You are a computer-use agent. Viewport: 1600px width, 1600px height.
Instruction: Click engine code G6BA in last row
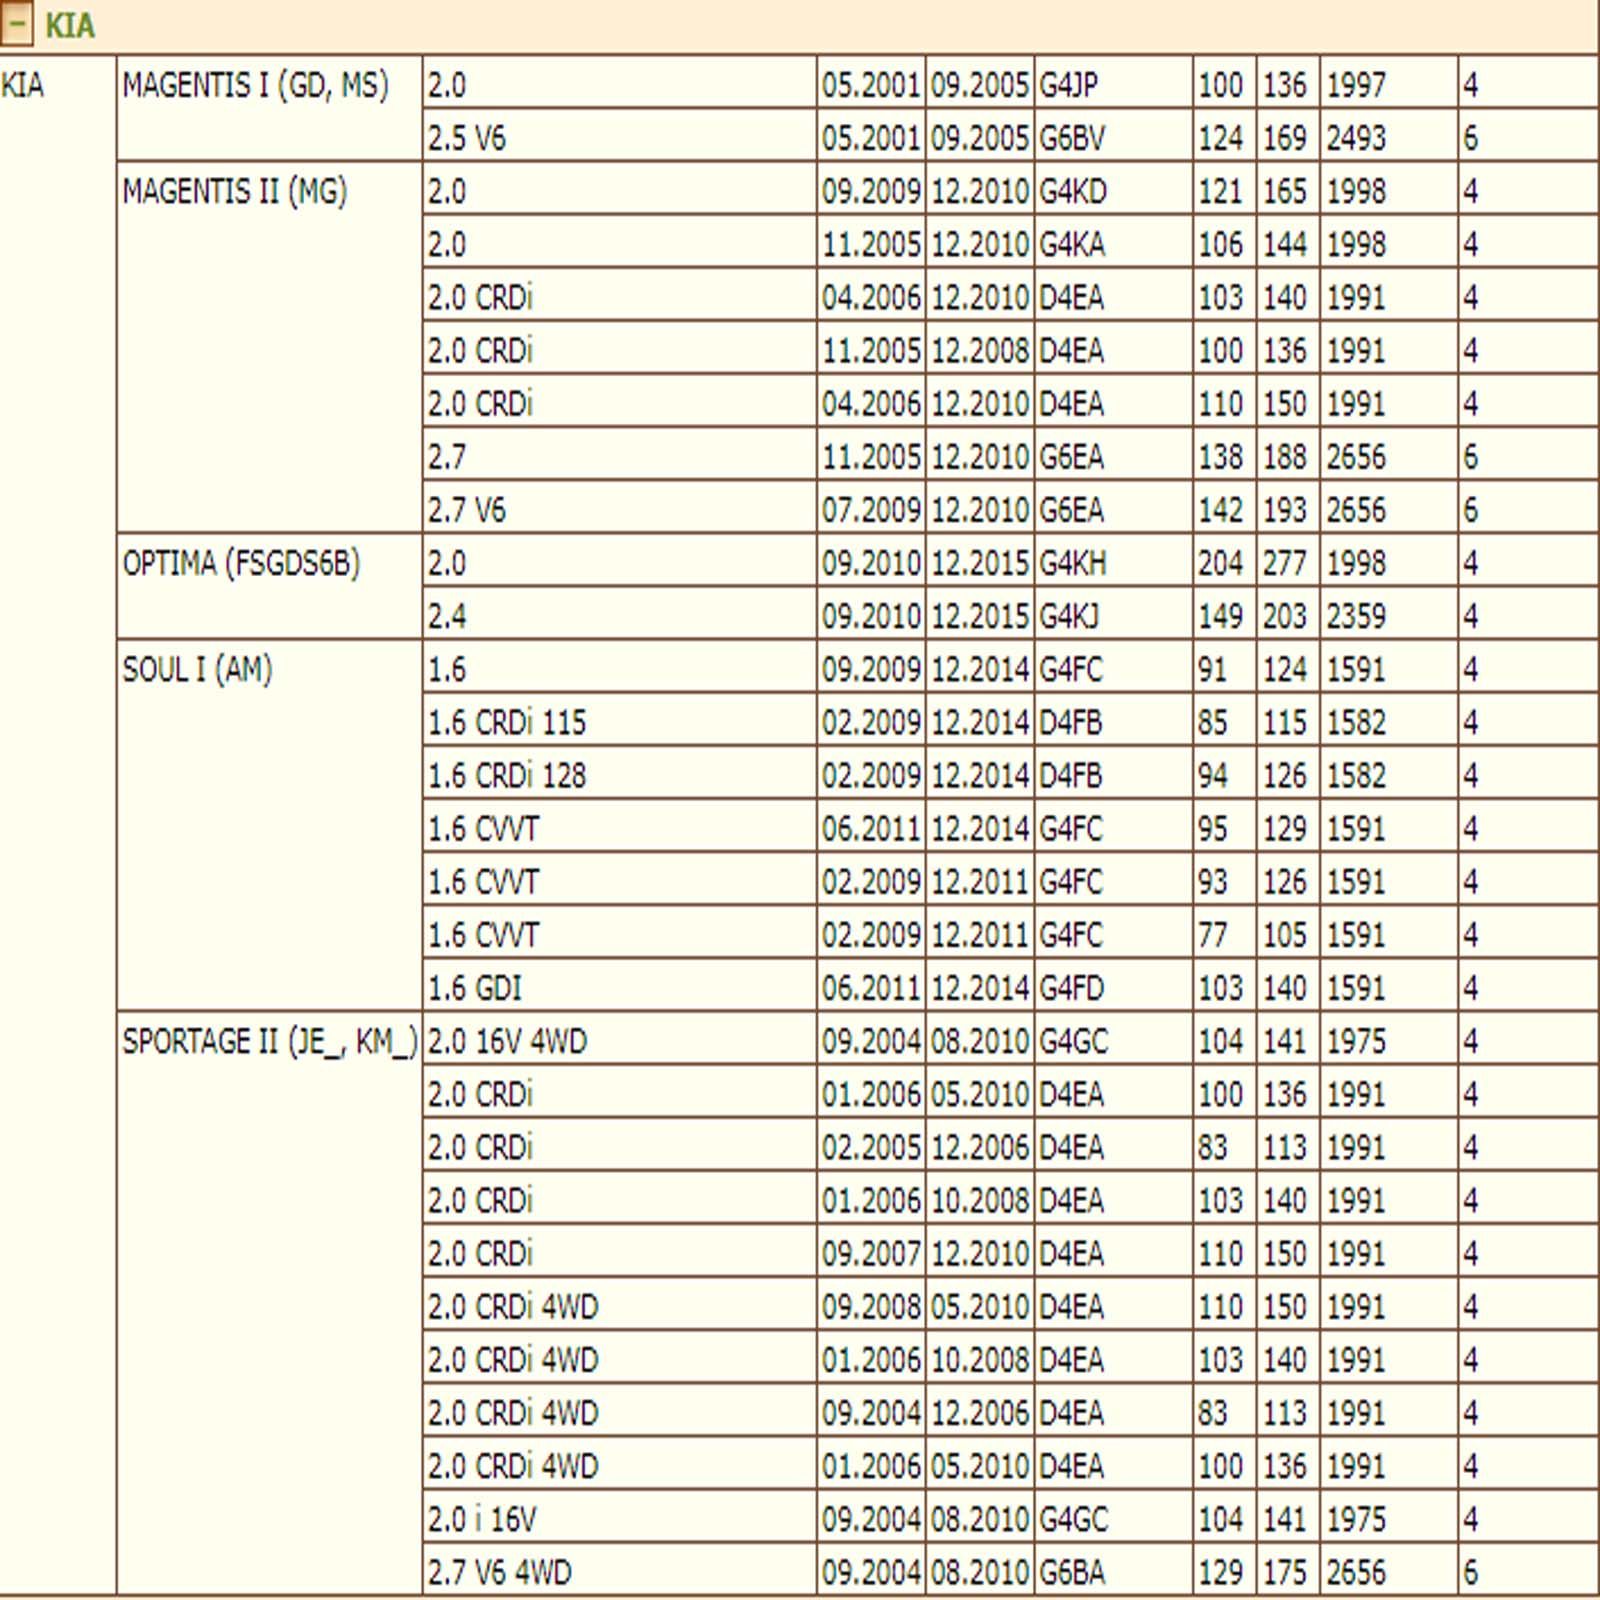[x=1071, y=1572]
